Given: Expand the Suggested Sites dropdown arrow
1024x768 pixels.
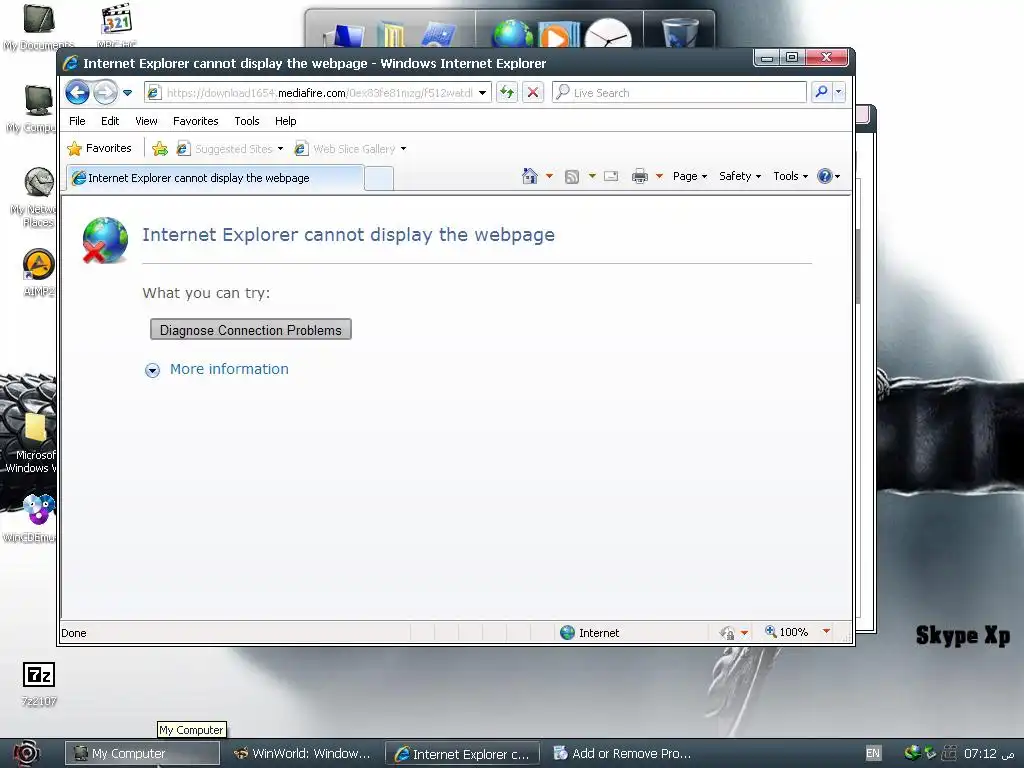Looking at the screenshot, I should (280, 149).
